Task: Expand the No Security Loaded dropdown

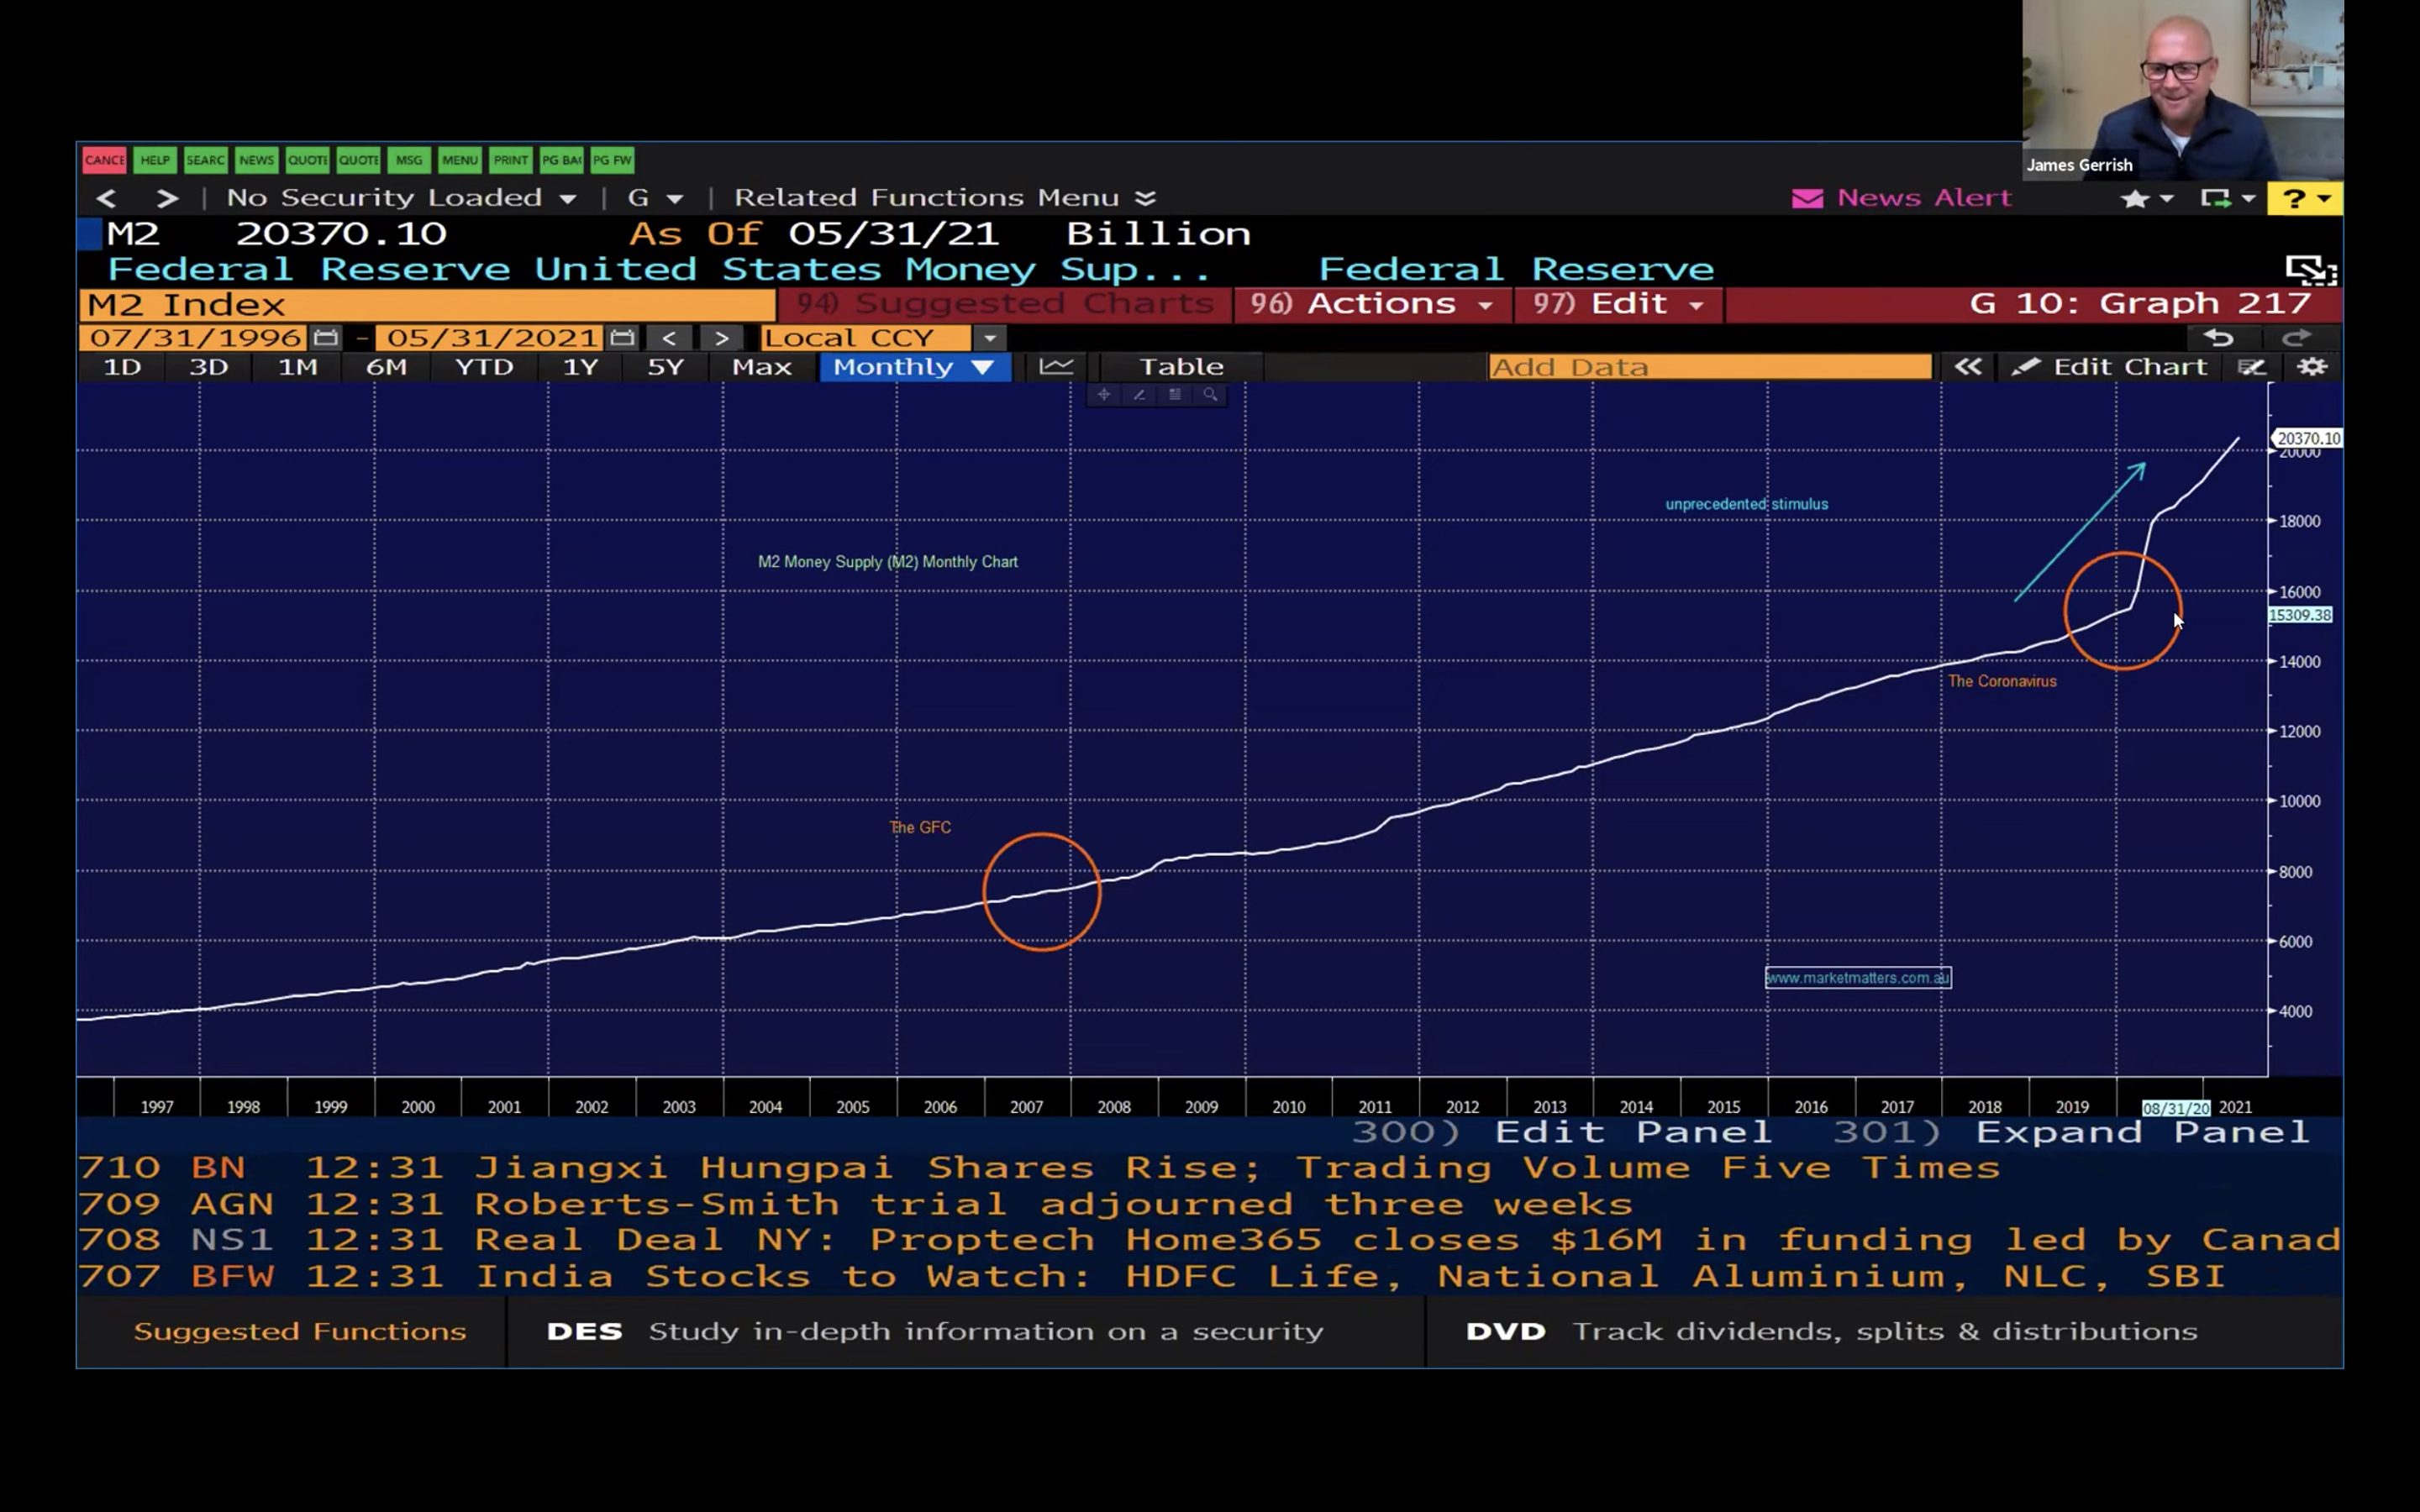Action: [x=567, y=198]
